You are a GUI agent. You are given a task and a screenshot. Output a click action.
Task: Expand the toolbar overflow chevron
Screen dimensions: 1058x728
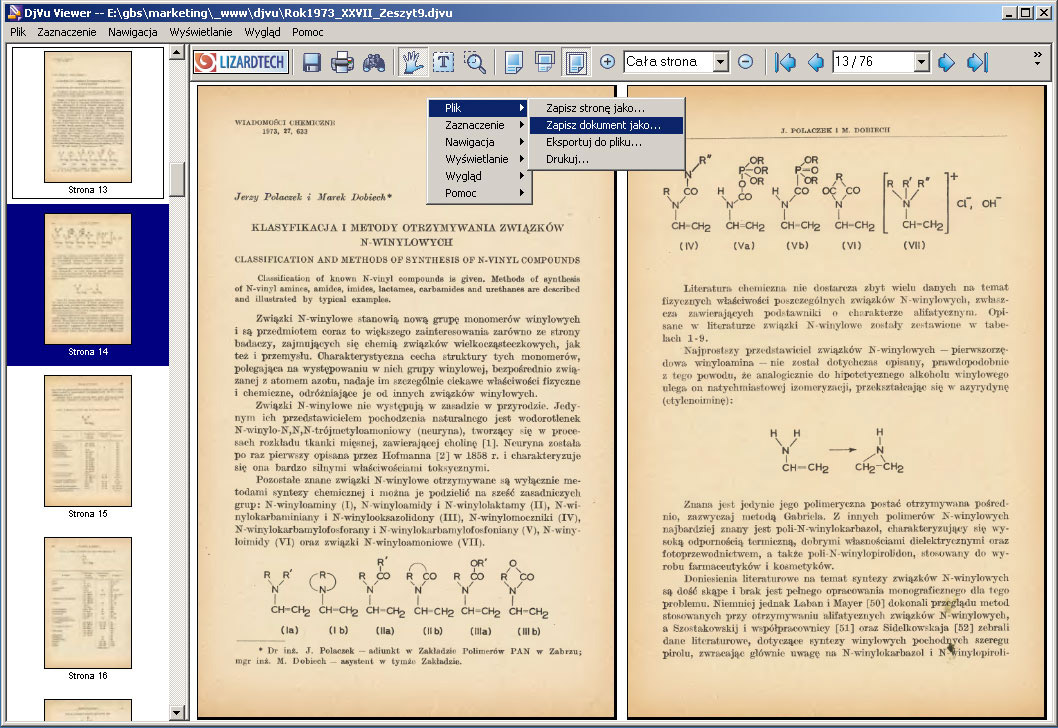[1038, 59]
